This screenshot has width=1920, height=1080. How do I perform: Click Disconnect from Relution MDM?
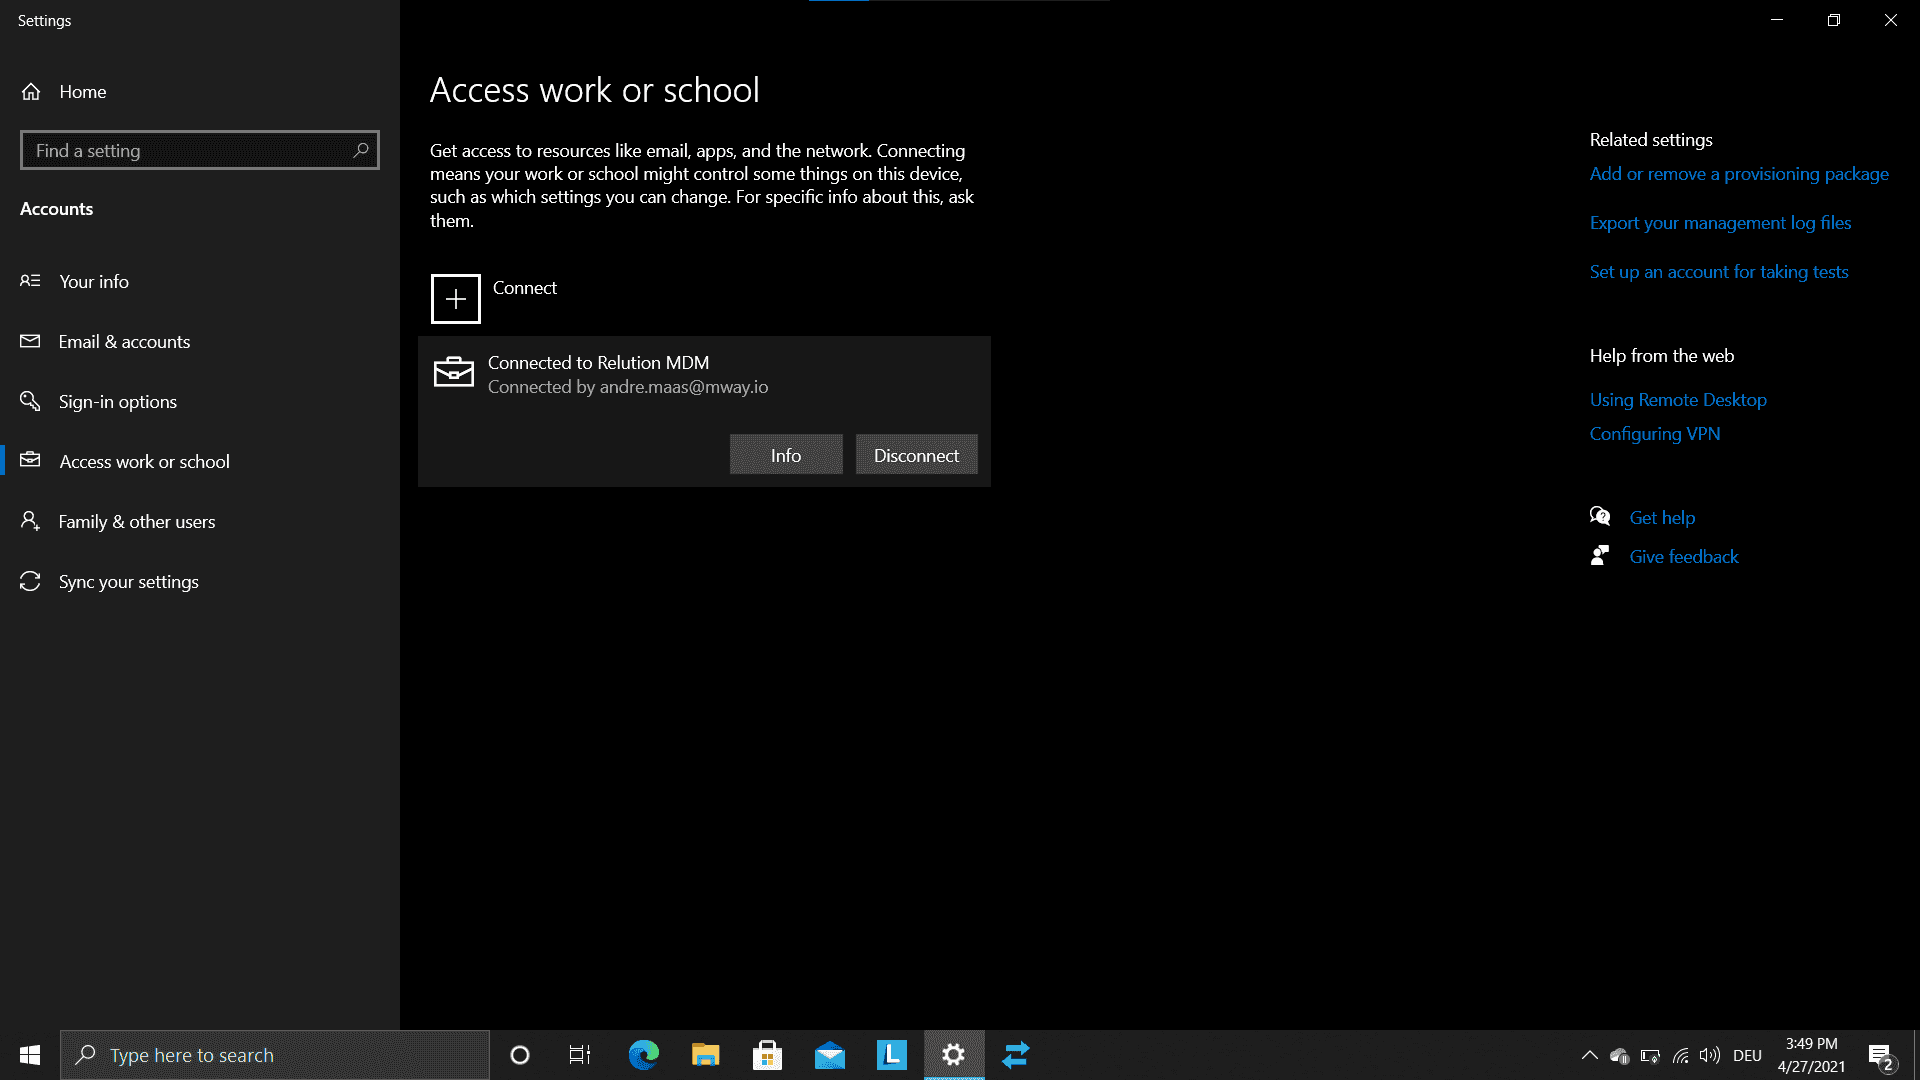tap(915, 454)
